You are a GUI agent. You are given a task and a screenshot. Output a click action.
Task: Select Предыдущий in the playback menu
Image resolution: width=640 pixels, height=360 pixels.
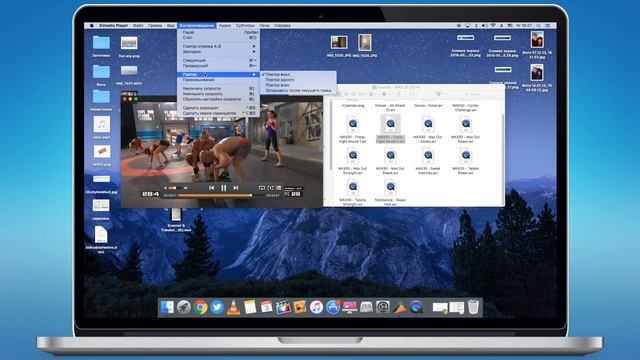[x=218, y=65]
